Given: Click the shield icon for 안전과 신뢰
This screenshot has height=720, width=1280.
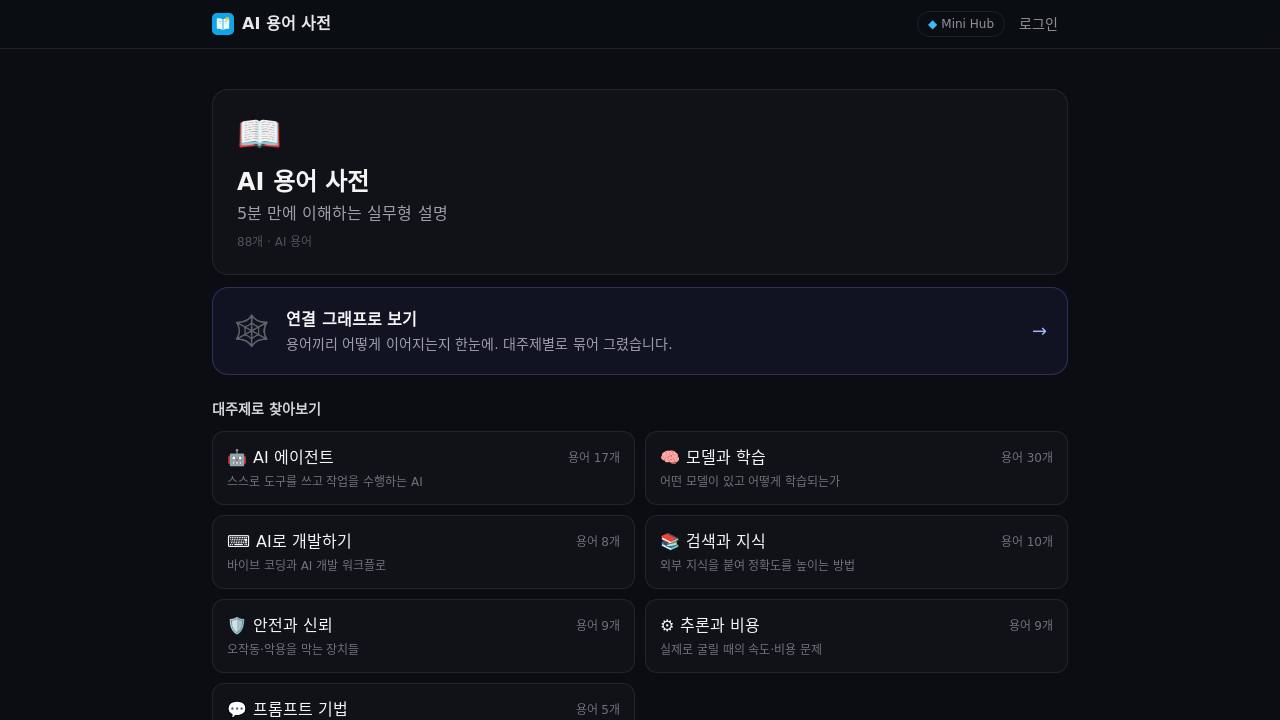Looking at the screenshot, I should pyautogui.click(x=237, y=626).
